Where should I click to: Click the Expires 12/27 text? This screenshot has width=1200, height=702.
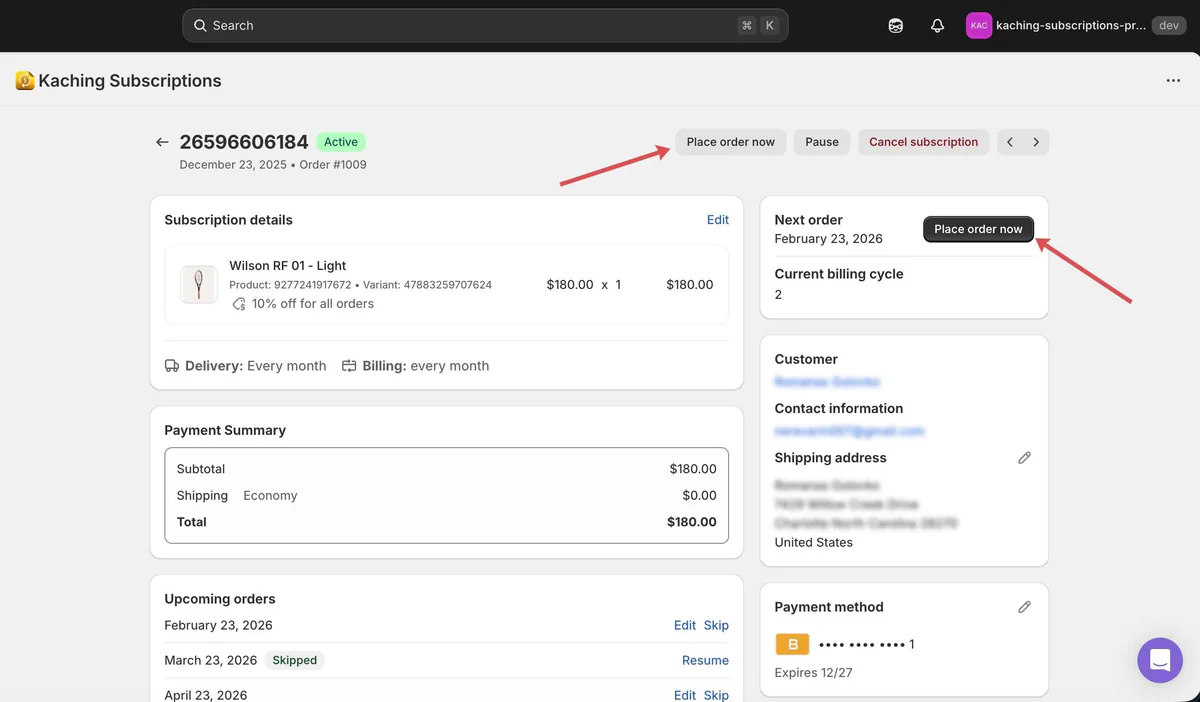pyautogui.click(x=814, y=673)
